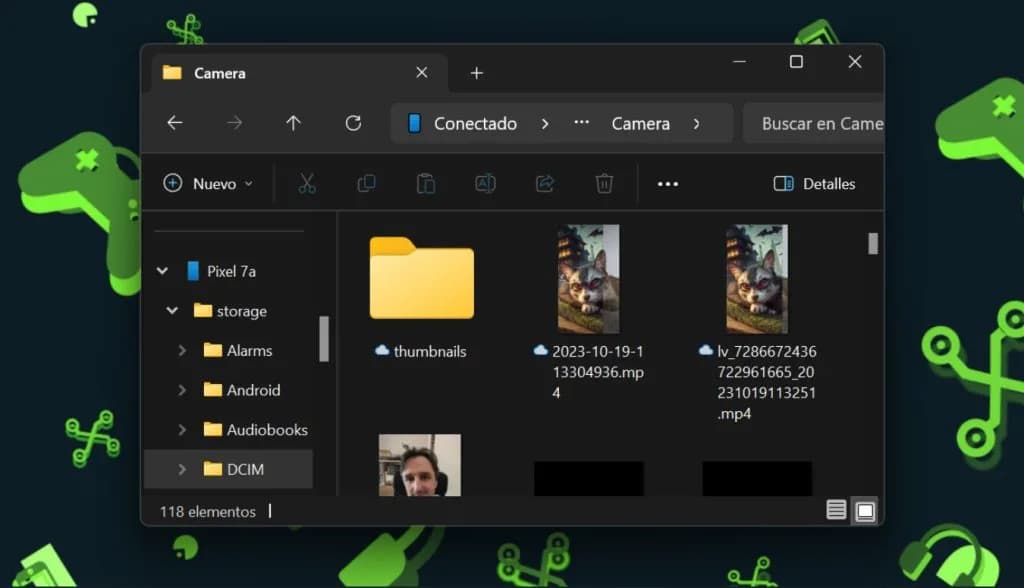The width and height of the screenshot is (1024, 588).
Task: Click the Rename icon in toolbar
Action: coord(485,184)
